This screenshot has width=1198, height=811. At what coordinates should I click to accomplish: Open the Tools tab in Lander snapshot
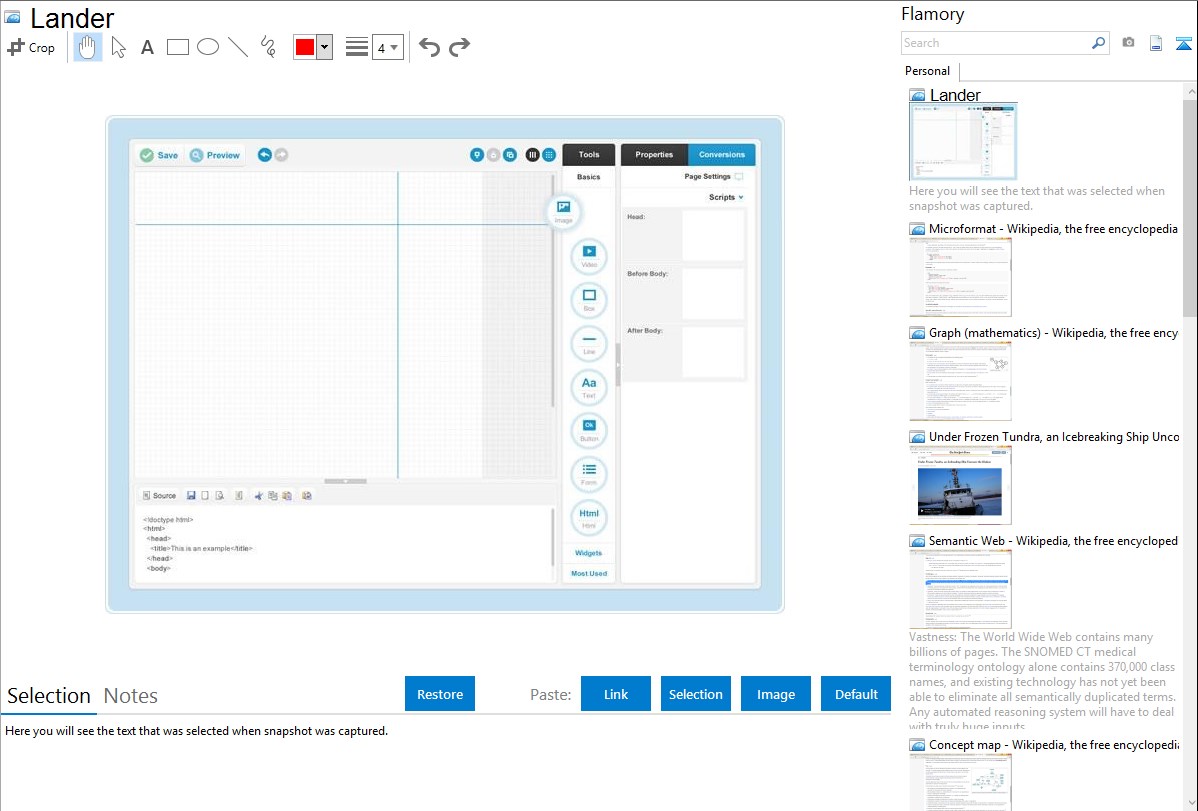click(589, 154)
